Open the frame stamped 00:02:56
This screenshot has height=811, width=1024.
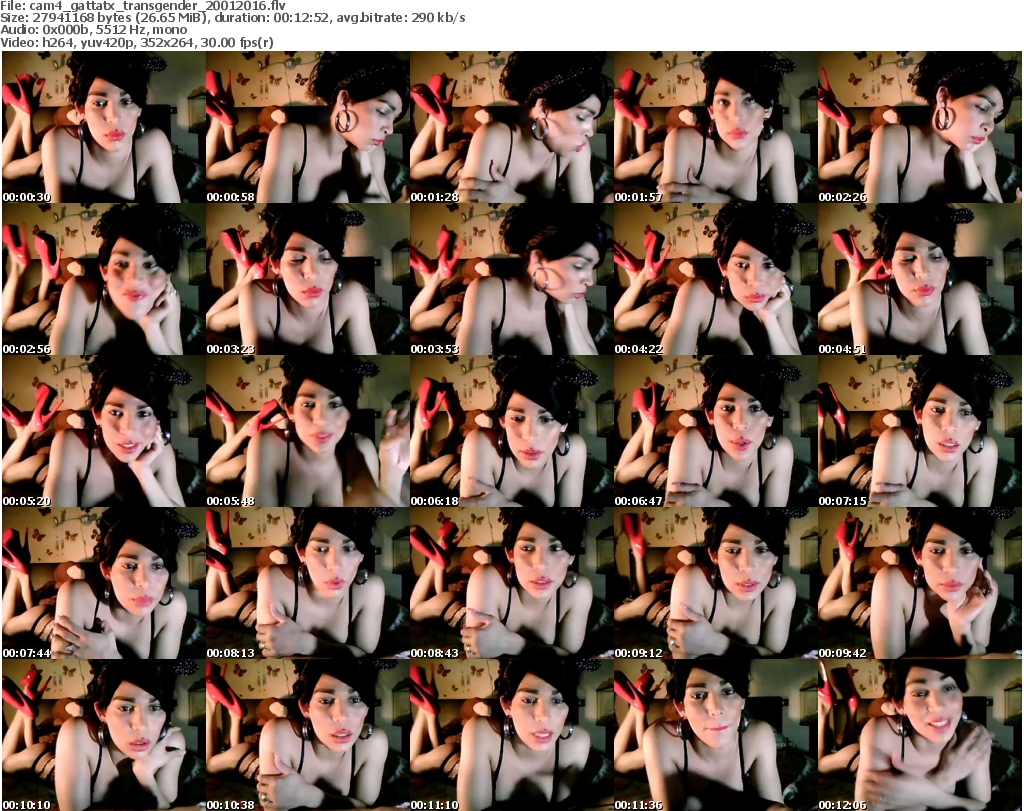[104, 279]
